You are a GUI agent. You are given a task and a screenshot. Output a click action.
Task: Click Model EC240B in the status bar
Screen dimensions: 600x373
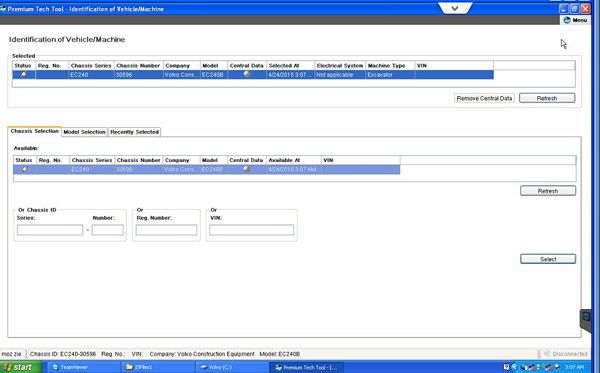click(x=280, y=354)
